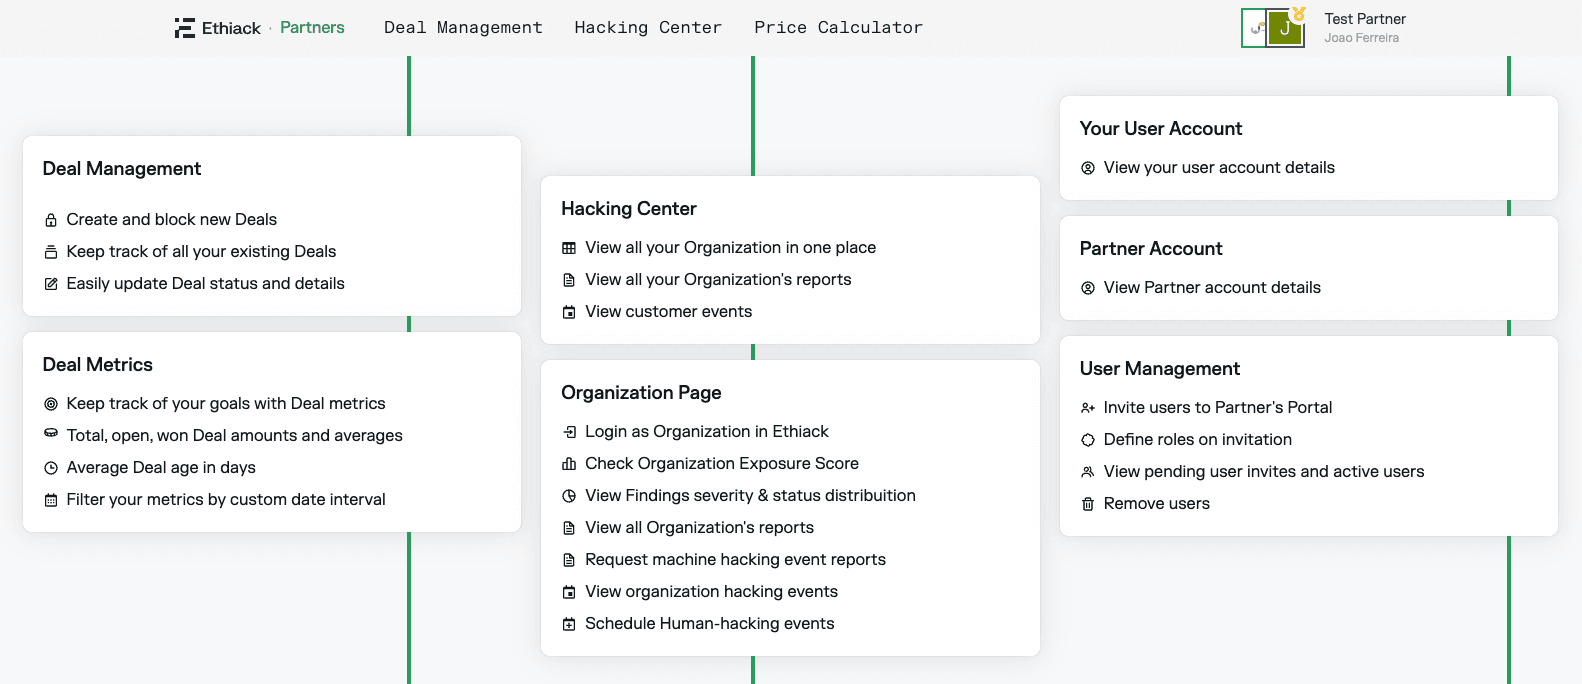Click trash icon beside Remove users
The height and width of the screenshot is (684, 1582).
(x=1088, y=504)
